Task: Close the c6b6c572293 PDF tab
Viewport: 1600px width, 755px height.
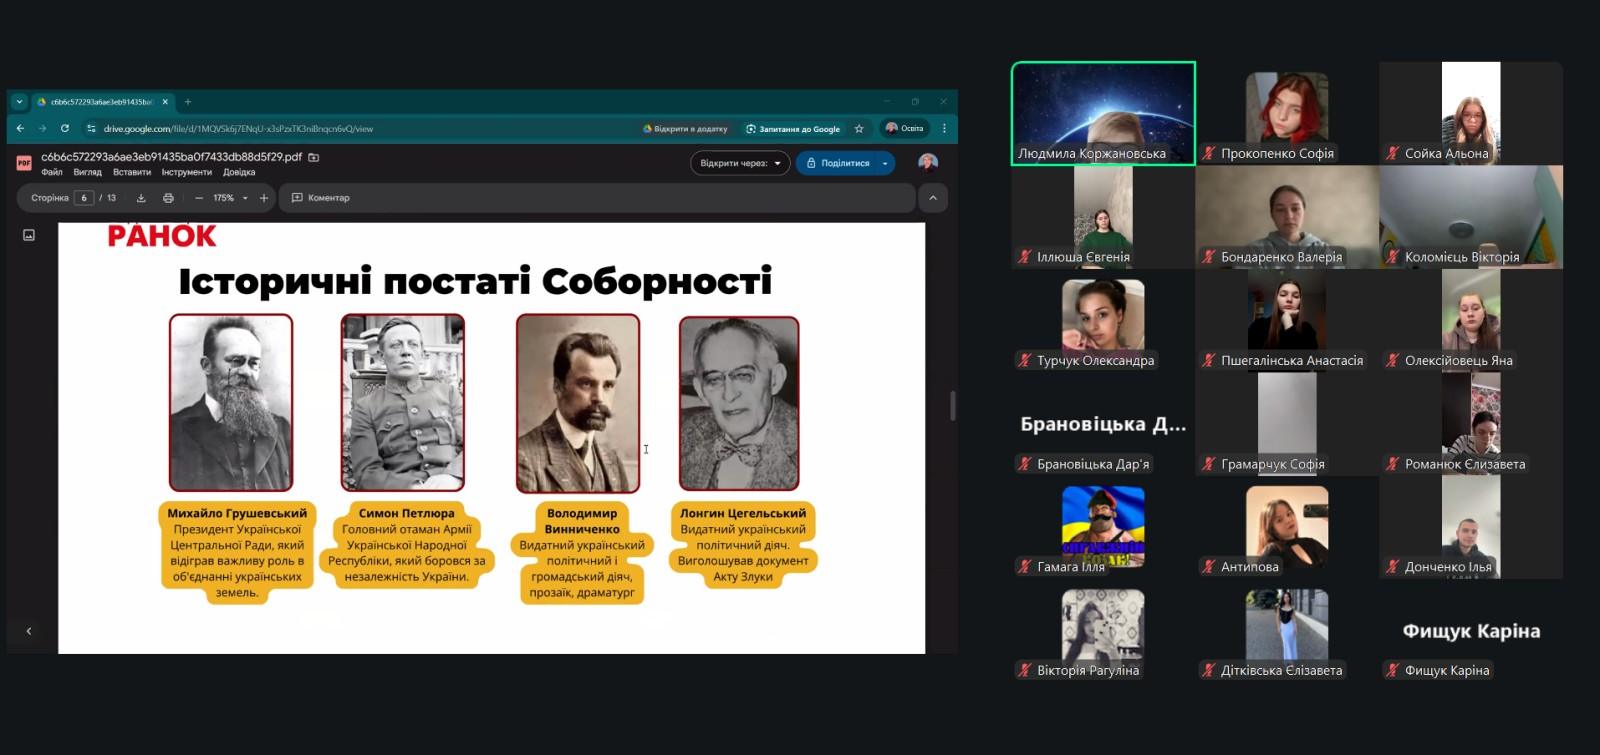Action: (x=165, y=101)
